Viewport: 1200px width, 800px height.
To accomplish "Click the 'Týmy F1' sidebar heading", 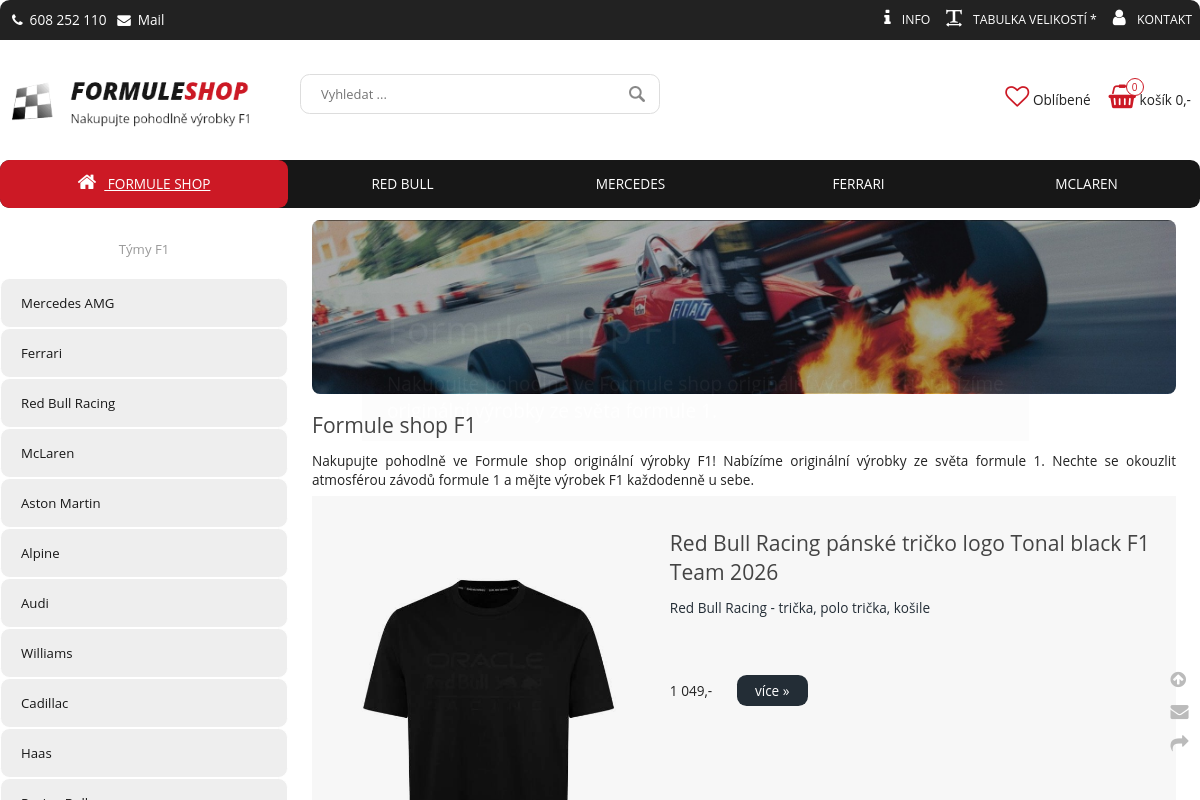I will pos(144,250).
